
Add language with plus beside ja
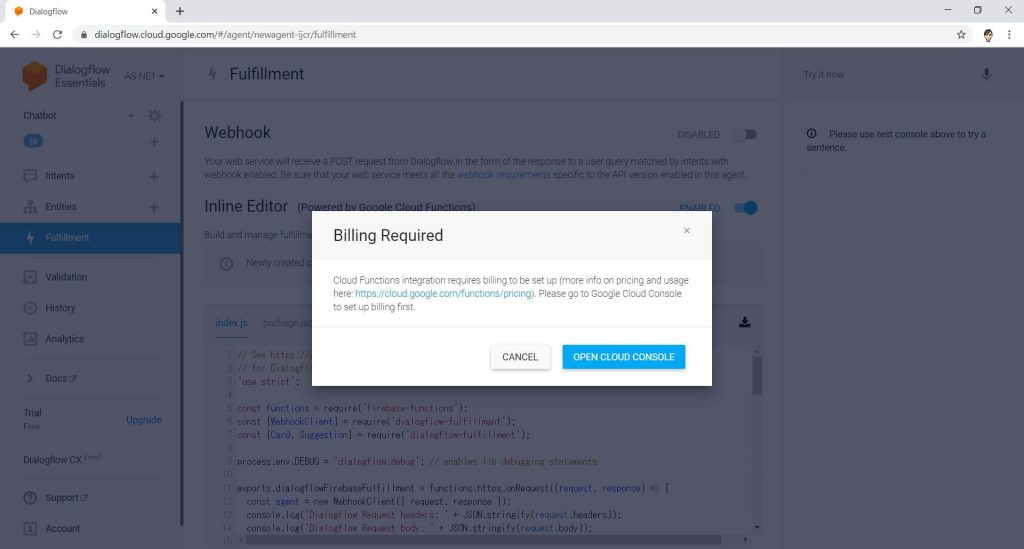pyautogui.click(x=154, y=142)
